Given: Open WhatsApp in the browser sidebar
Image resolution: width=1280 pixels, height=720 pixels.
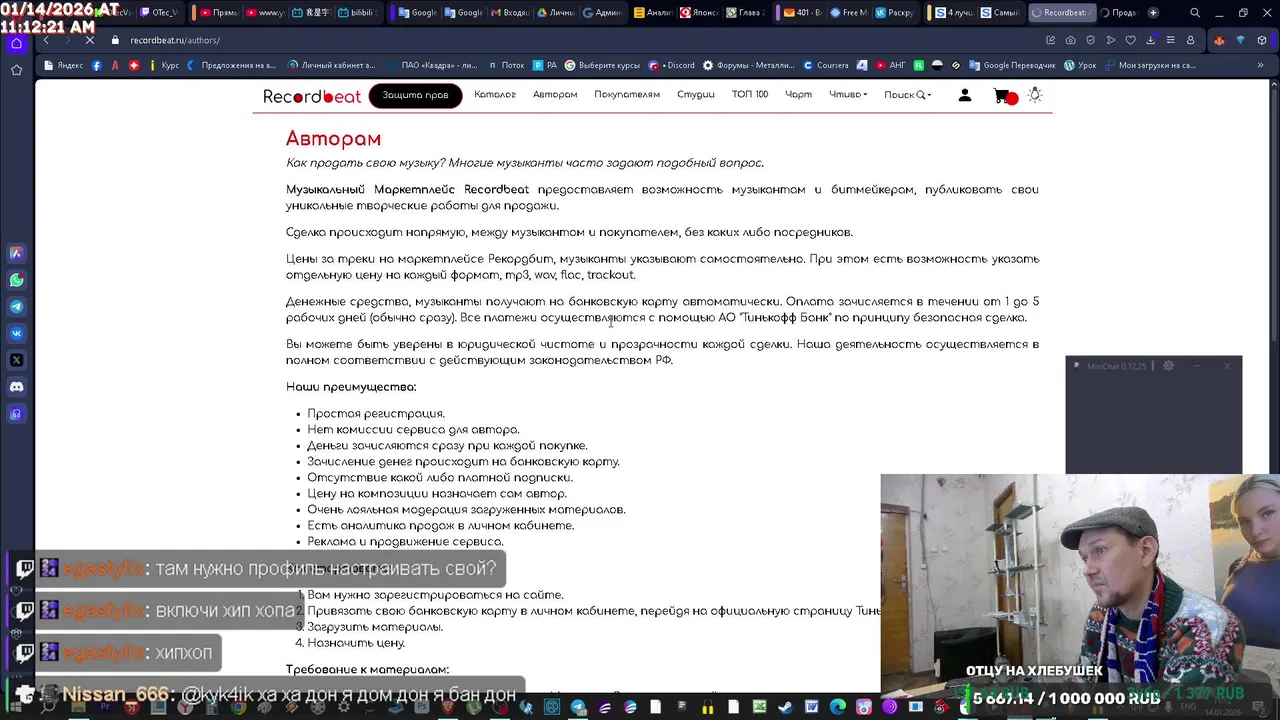Looking at the screenshot, I should pos(16,280).
